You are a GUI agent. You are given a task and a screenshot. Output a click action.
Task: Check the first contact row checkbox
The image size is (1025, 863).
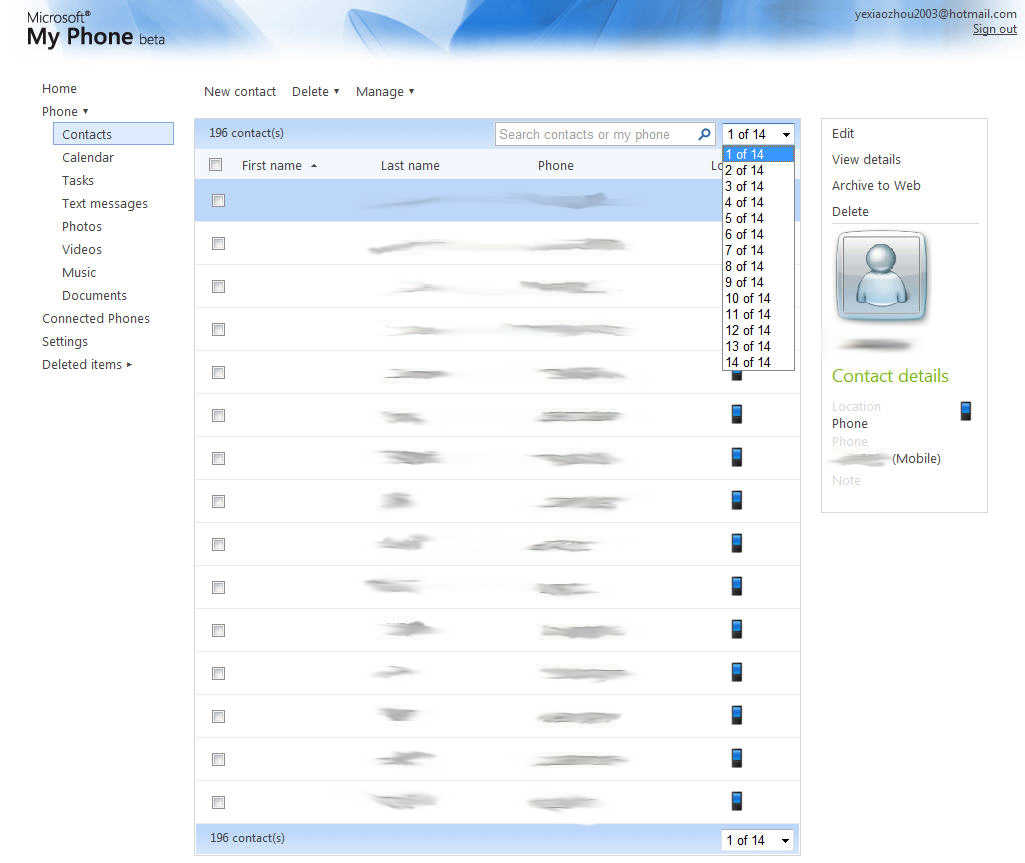[218, 200]
